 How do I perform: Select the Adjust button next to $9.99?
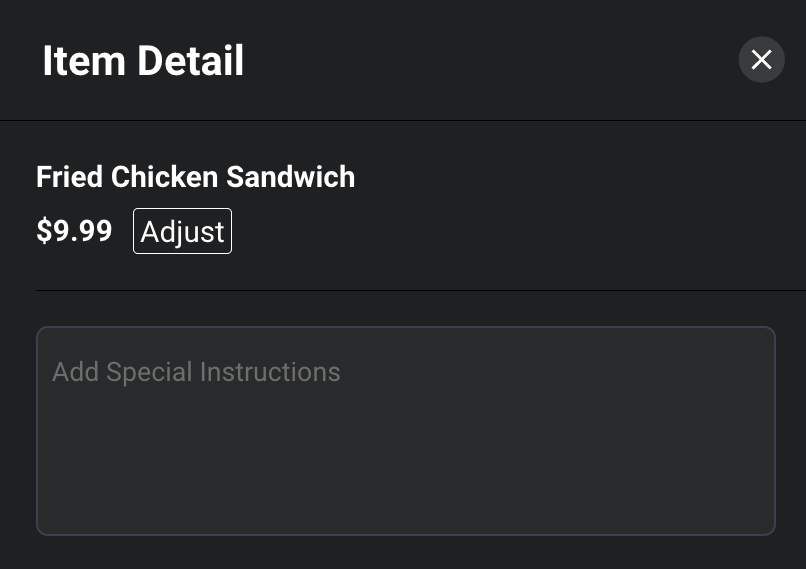[x=182, y=231]
